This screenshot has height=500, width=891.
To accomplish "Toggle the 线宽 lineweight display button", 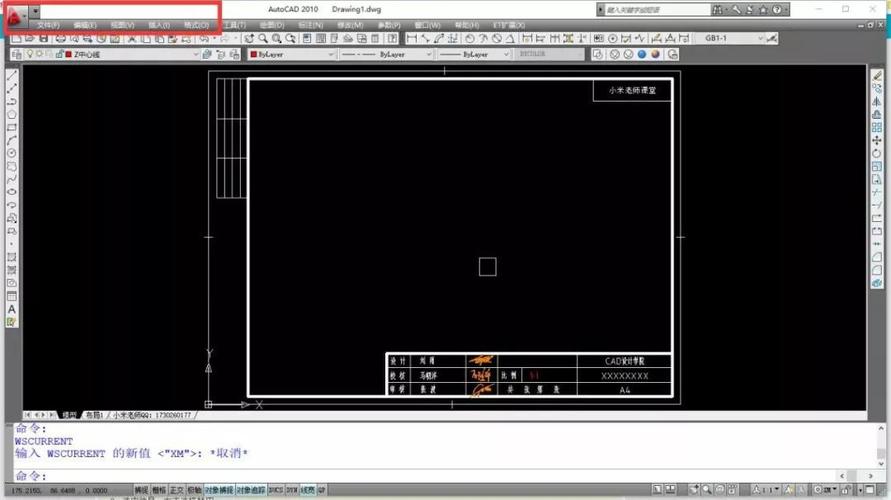I will pos(308,490).
